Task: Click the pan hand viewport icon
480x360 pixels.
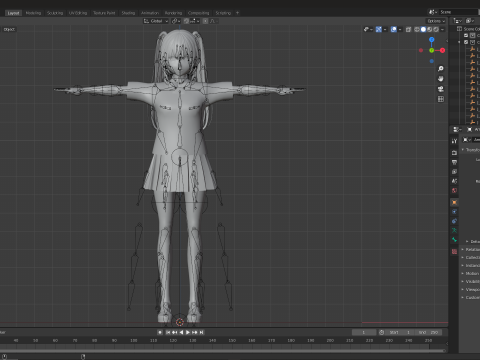Action: click(441, 79)
